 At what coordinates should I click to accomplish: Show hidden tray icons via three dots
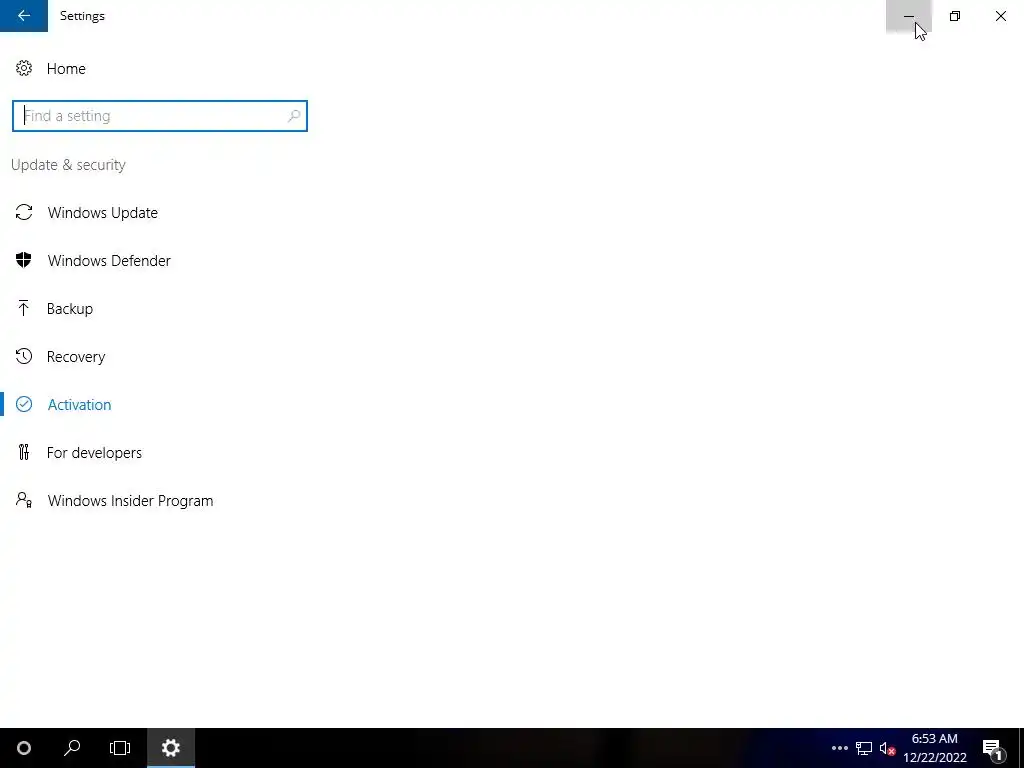tap(840, 748)
